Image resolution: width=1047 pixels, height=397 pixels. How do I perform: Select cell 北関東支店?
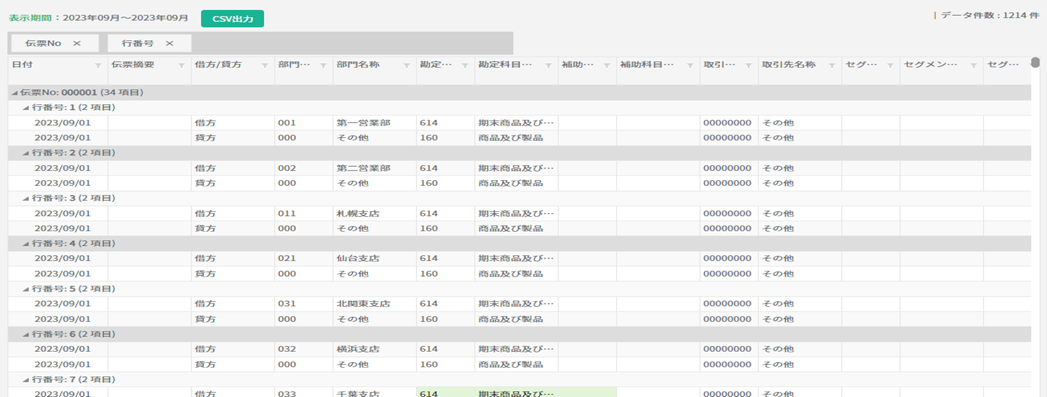[375, 304]
